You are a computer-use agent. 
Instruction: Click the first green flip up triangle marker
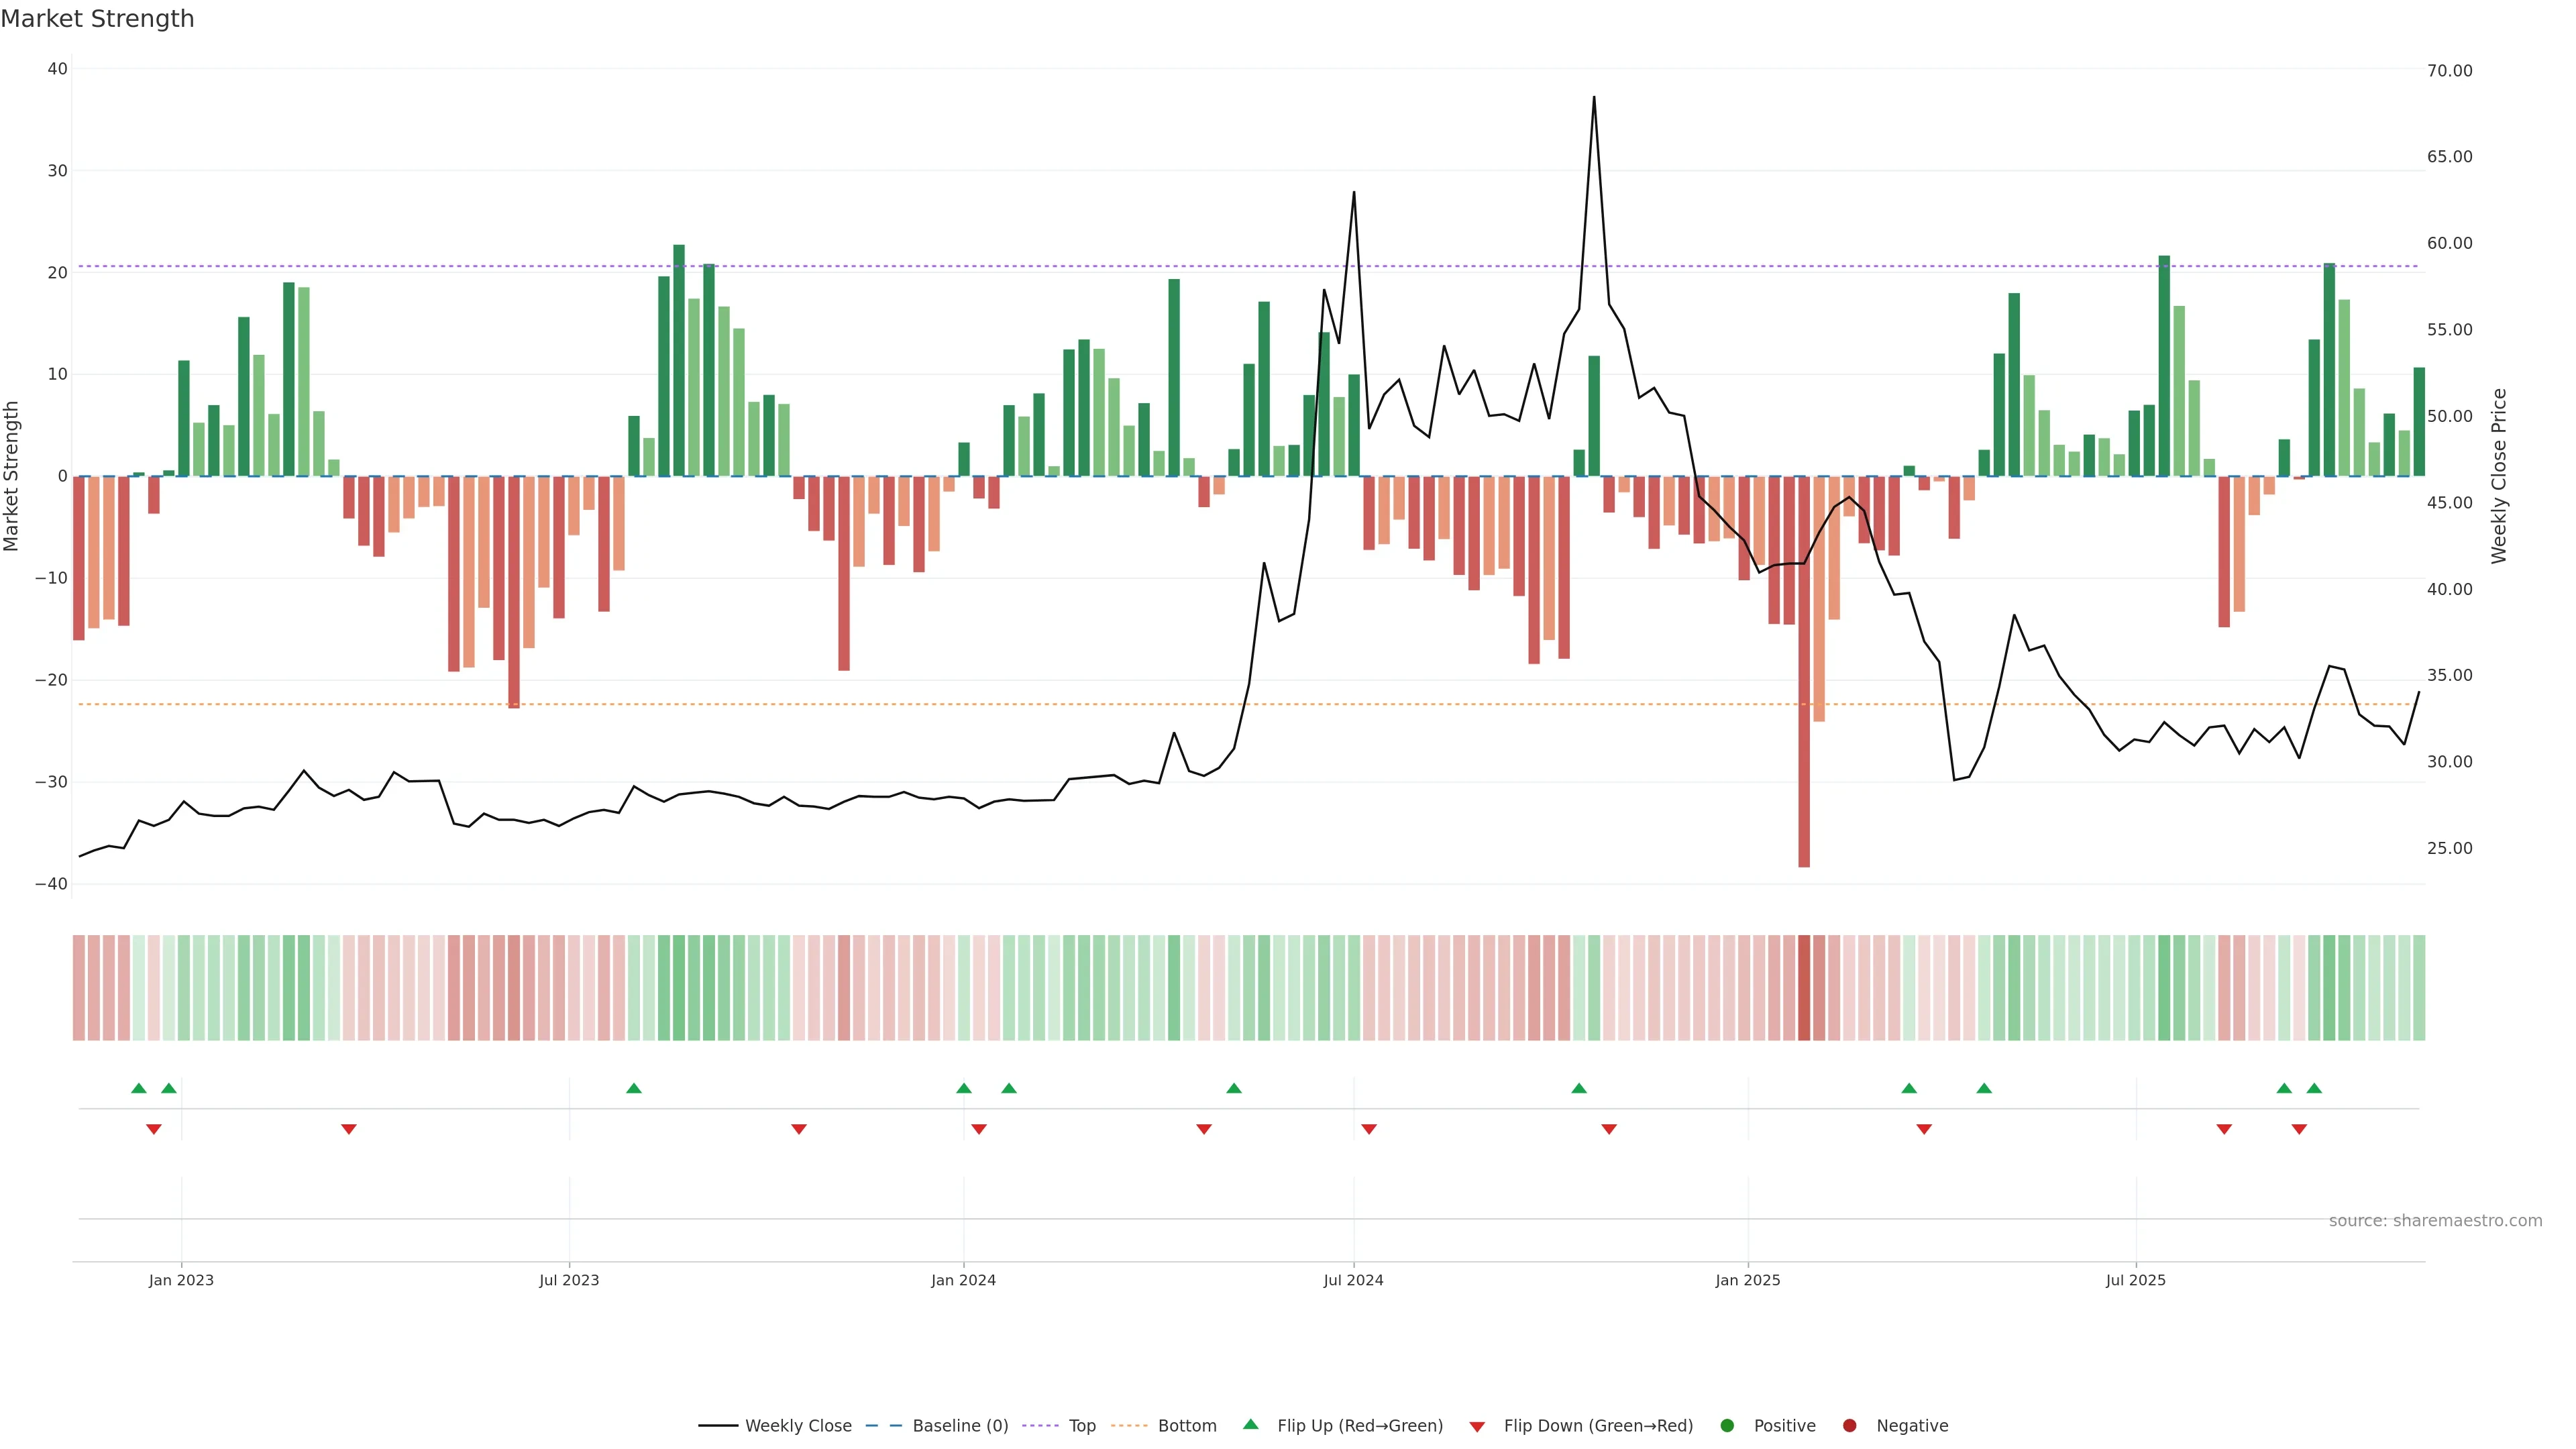click(139, 1088)
